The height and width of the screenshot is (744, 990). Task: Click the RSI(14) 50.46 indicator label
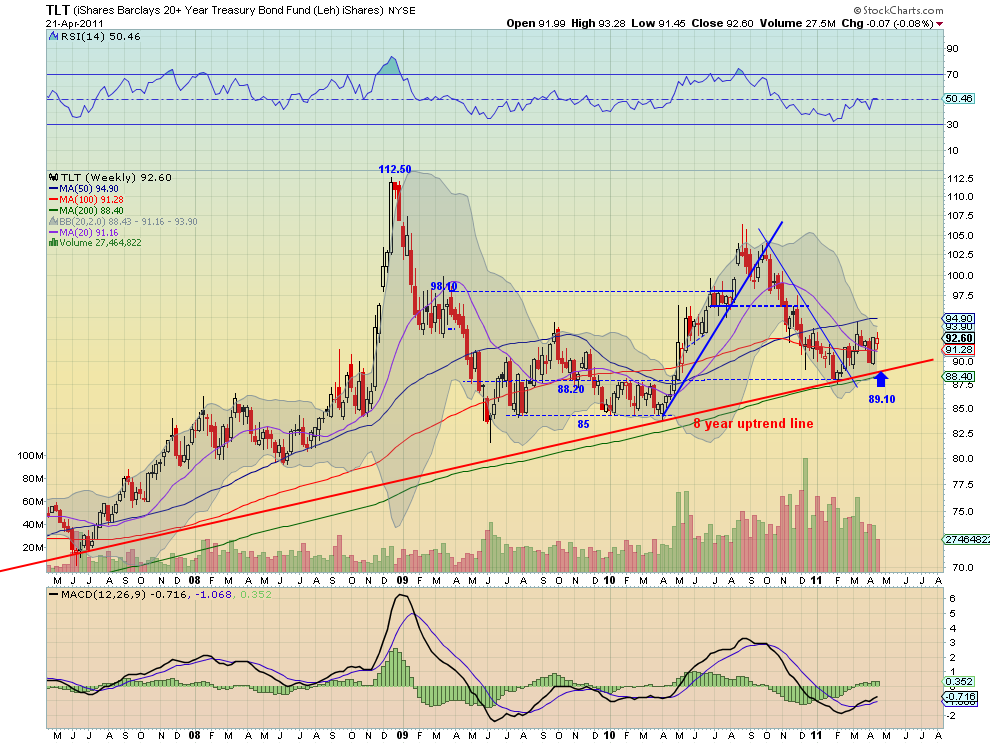(x=100, y=37)
